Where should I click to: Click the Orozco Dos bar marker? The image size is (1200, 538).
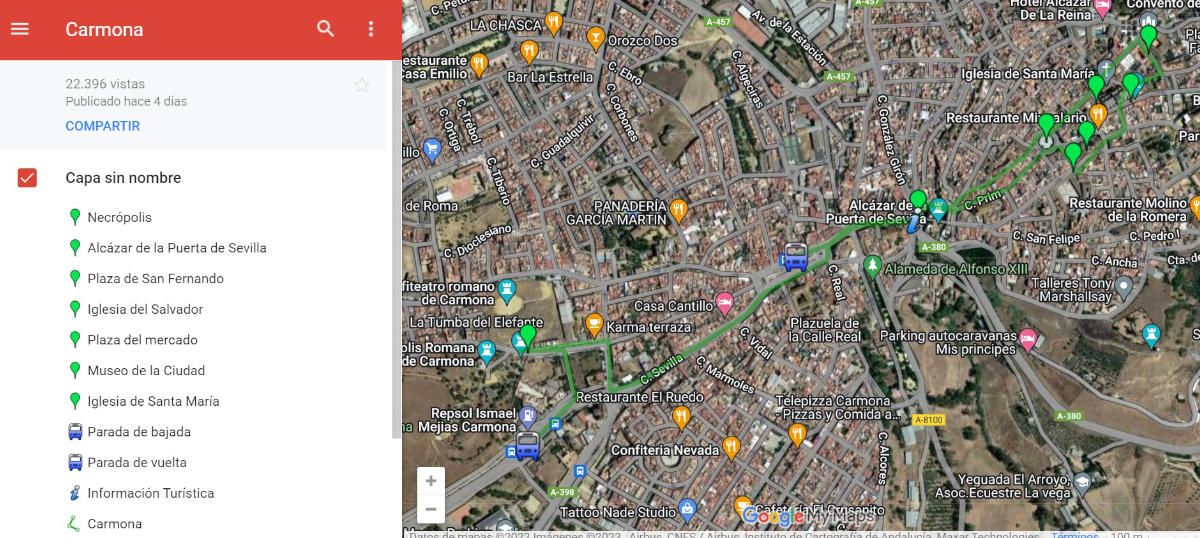tap(596, 39)
